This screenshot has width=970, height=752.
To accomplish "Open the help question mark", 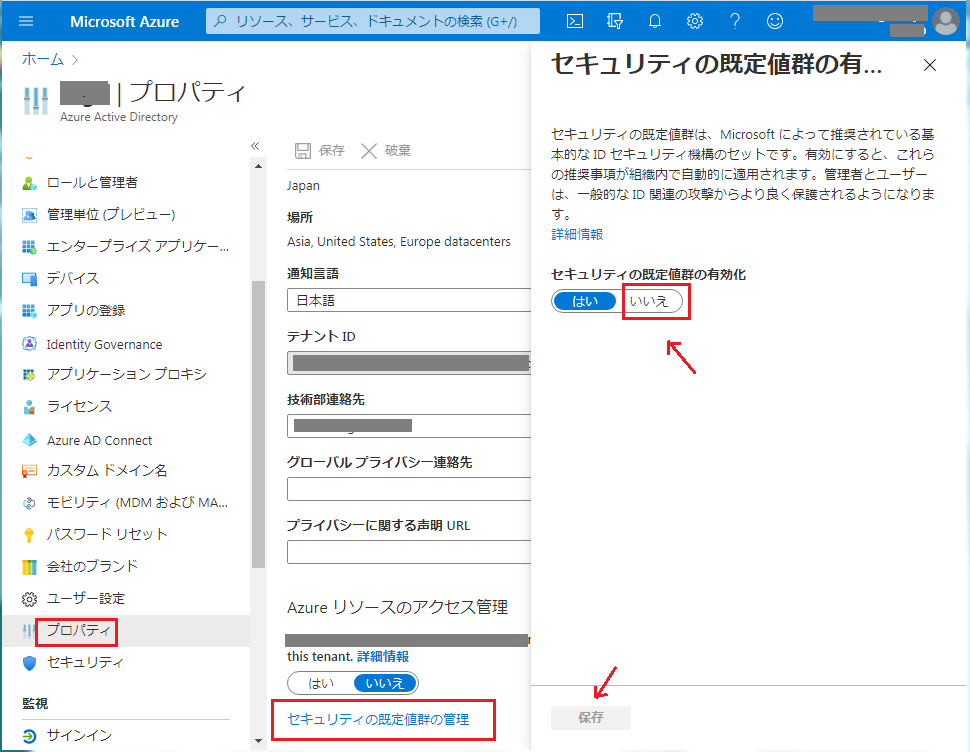I will pos(735,22).
